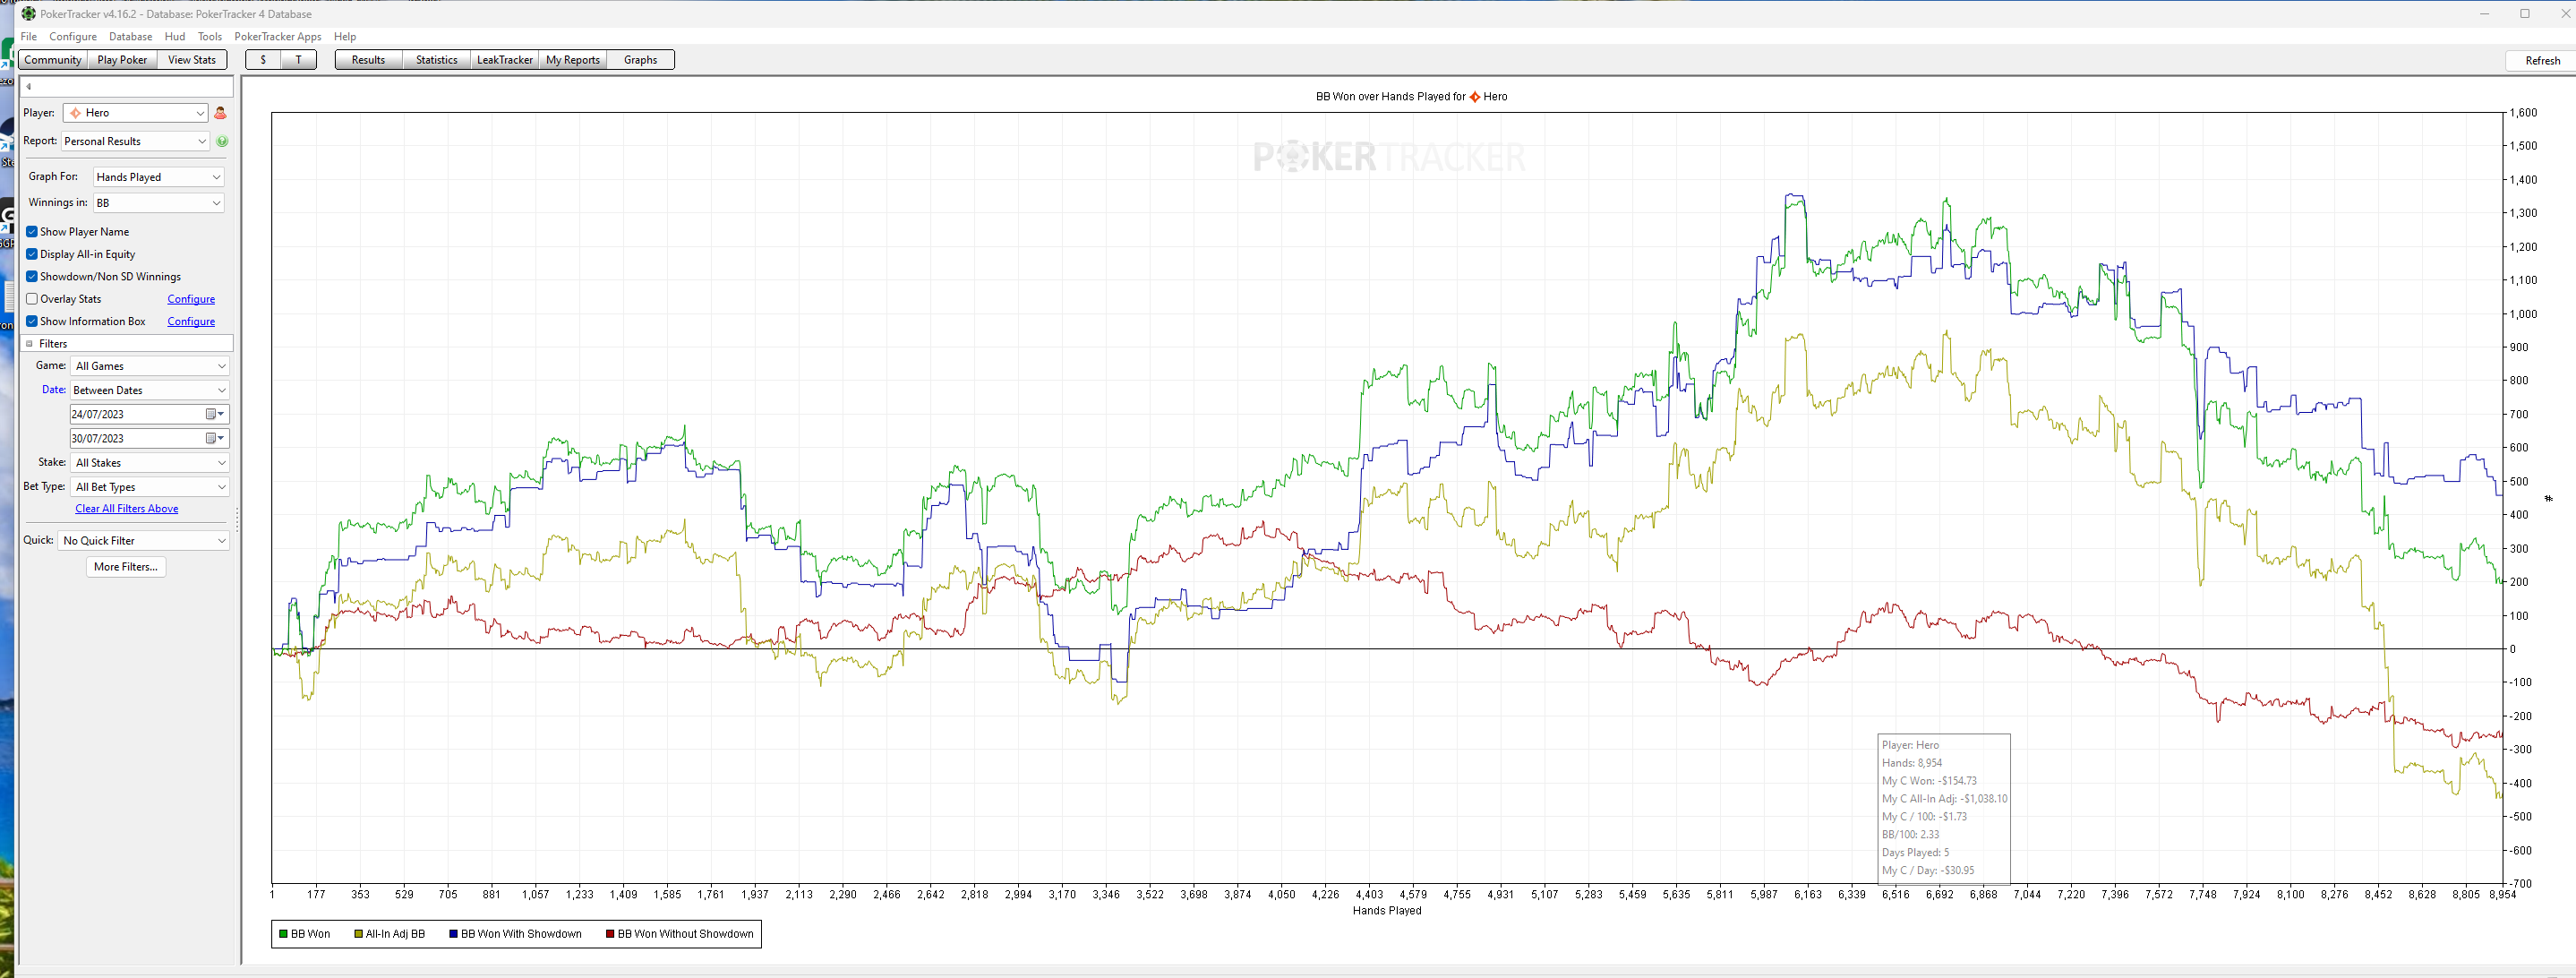The image size is (2576, 978).
Task: Click the information box on the graph
Action: 1944,808
